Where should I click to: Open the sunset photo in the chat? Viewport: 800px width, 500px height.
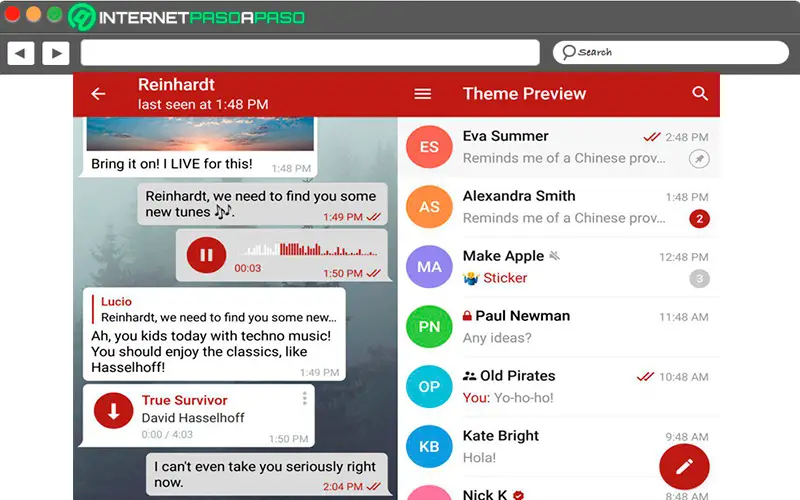pyautogui.click(x=200, y=134)
